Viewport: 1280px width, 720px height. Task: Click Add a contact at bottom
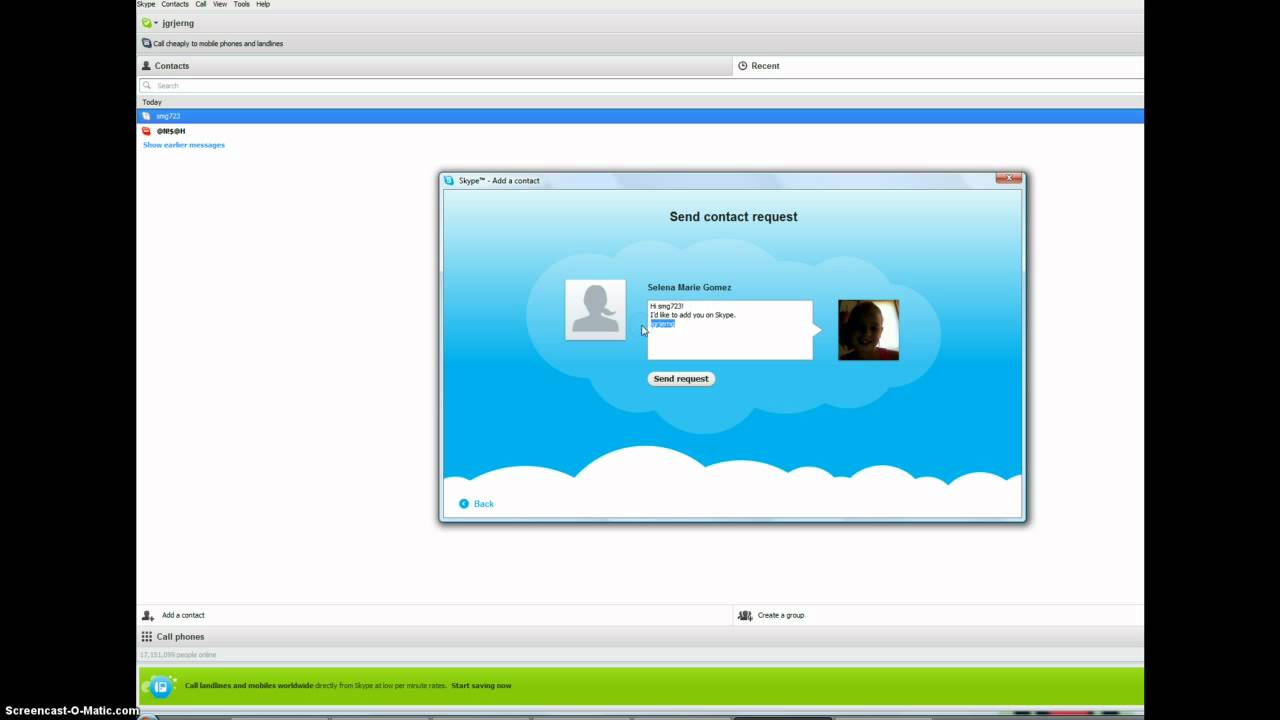click(183, 616)
